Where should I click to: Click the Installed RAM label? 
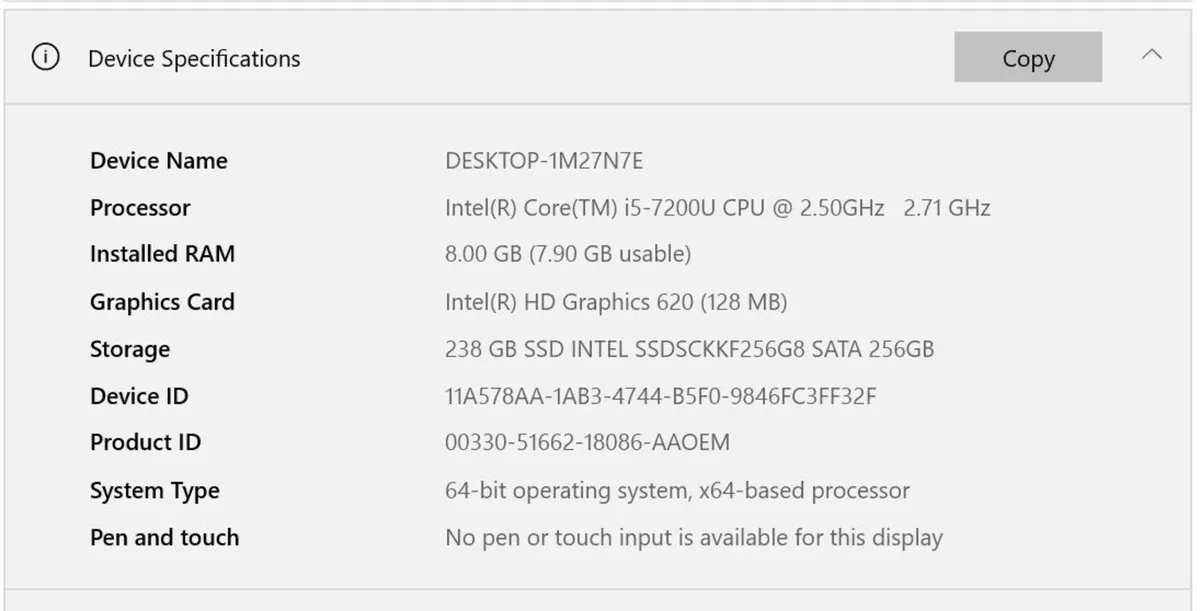tap(162, 254)
